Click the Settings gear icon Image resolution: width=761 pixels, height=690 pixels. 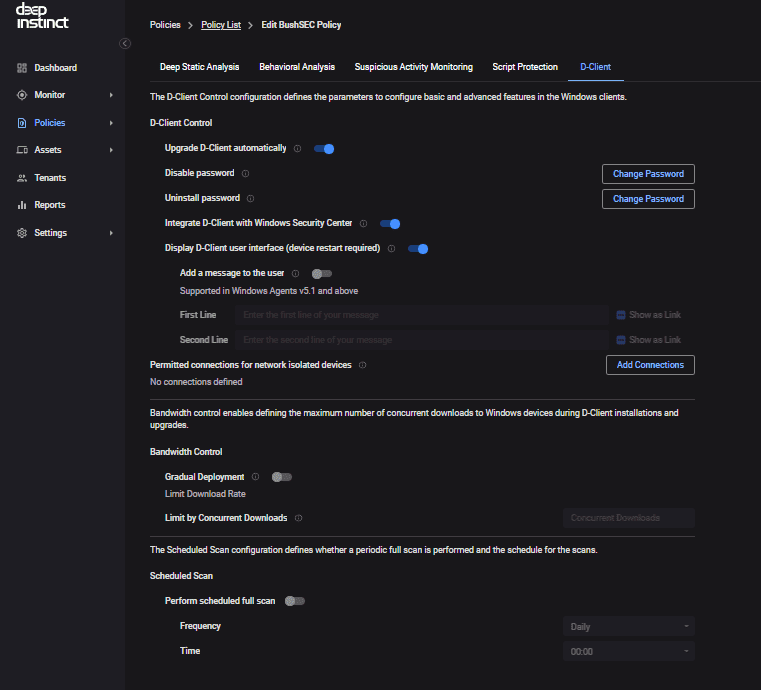coord(22,233)
